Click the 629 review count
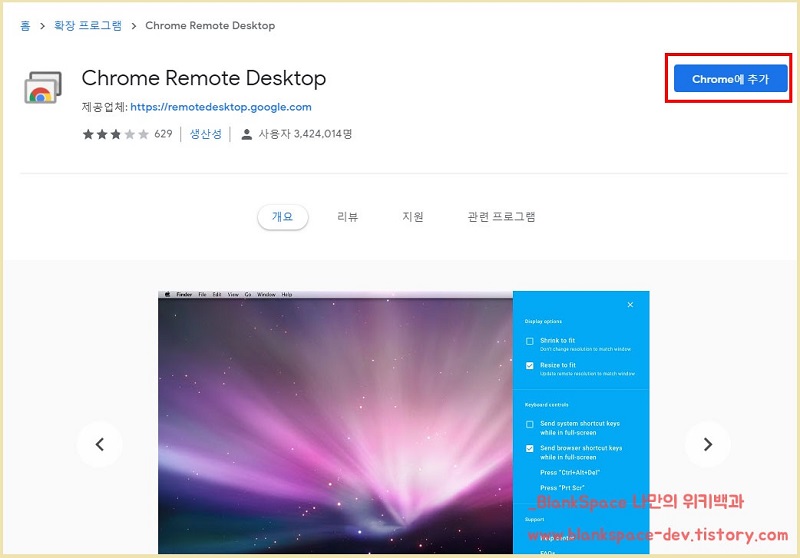Image resolution: width=800 pixels, height=558 pixels. coord(163,134)
